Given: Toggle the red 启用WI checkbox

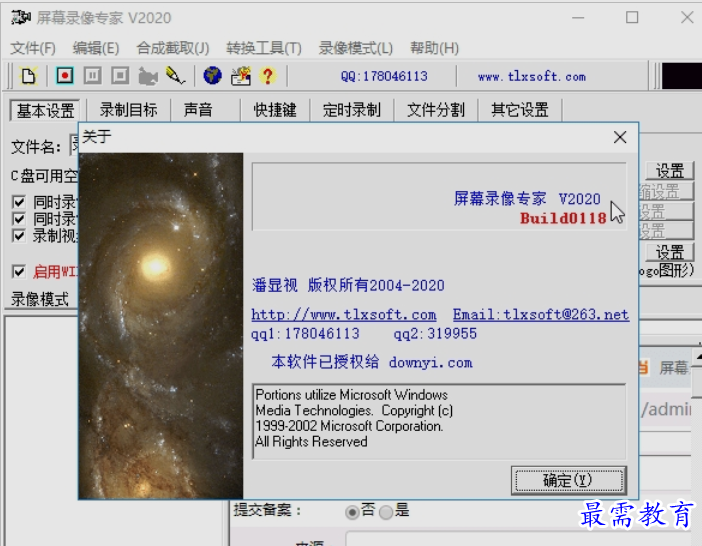Looking at the screenshot, I should point(19,271).
